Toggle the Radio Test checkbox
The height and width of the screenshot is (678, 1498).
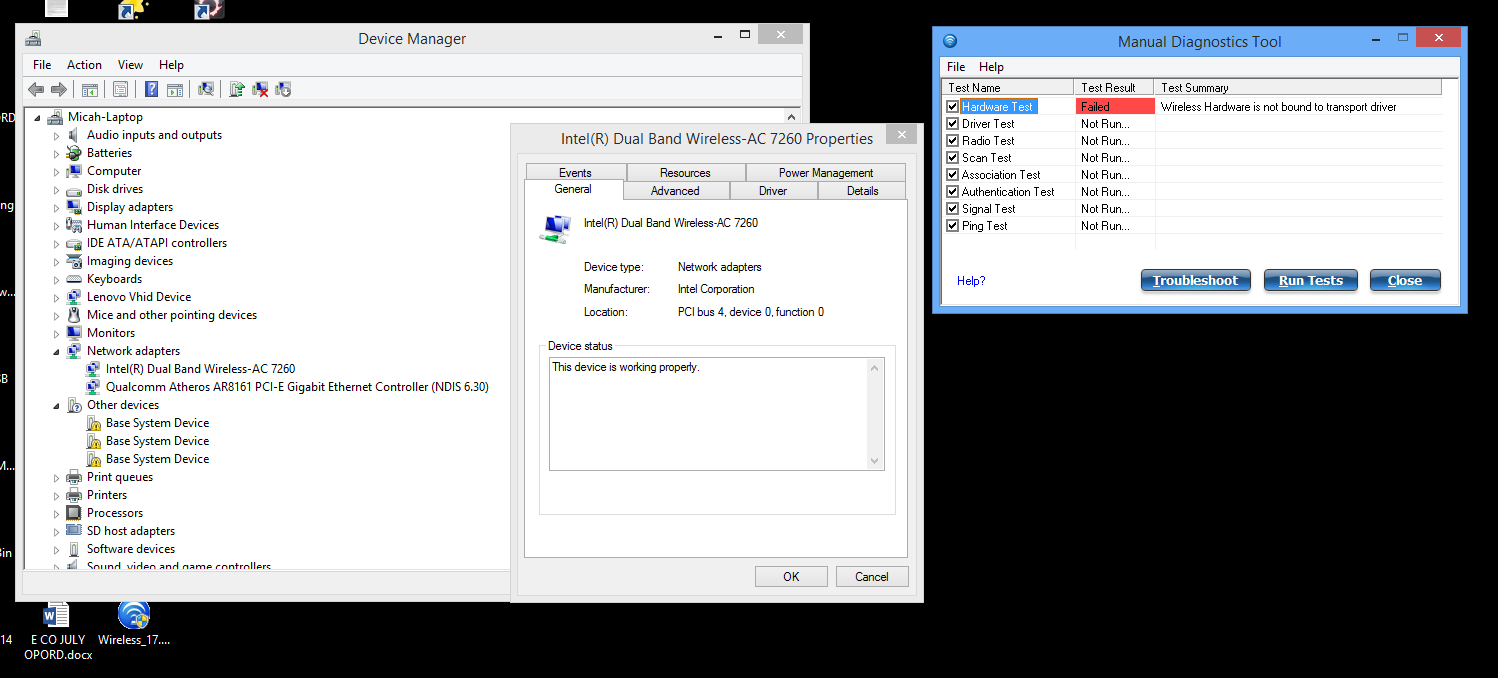tap(952, 141)
